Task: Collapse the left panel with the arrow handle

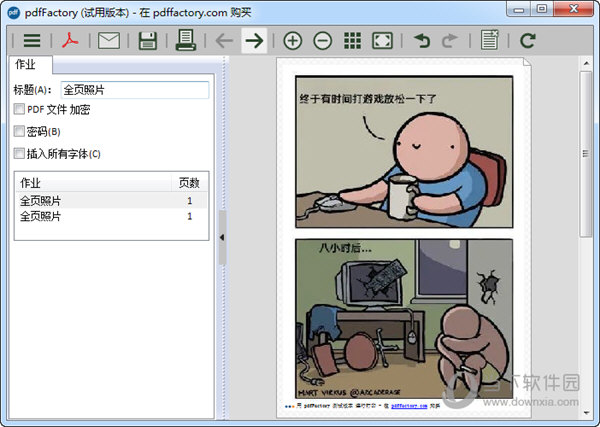Action: 222,238
